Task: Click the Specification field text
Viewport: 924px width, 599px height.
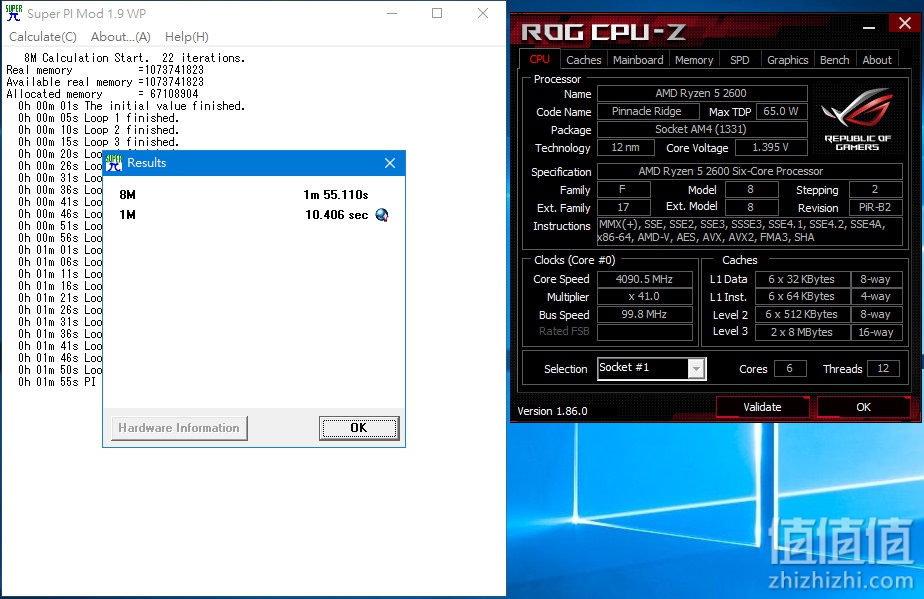Action: click(x=750, y=172)
